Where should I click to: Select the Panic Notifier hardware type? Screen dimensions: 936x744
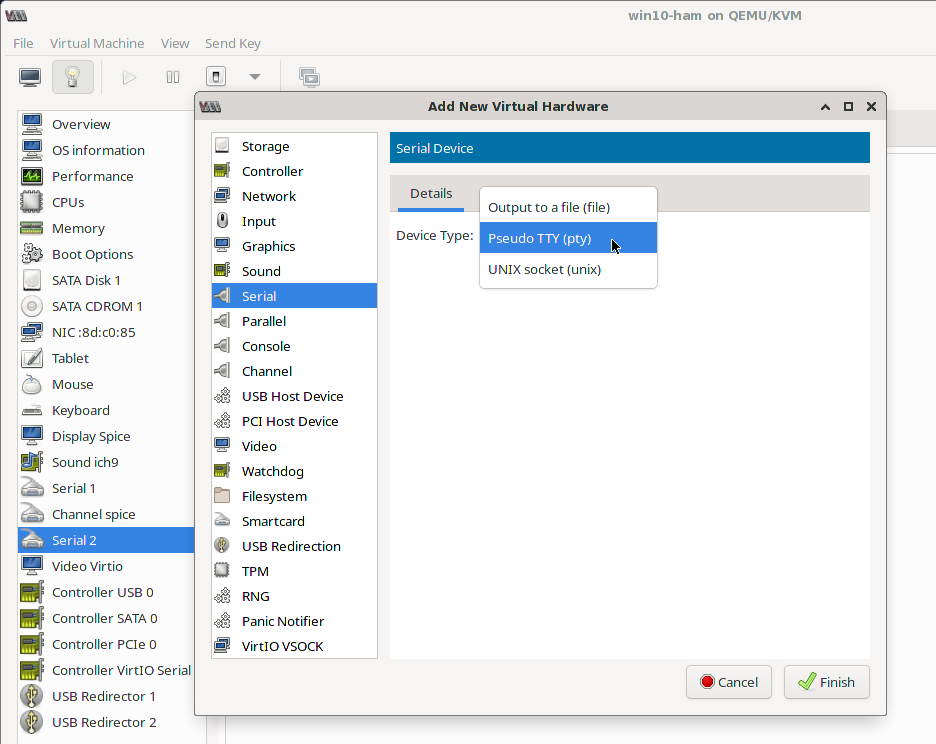point(283,620)
